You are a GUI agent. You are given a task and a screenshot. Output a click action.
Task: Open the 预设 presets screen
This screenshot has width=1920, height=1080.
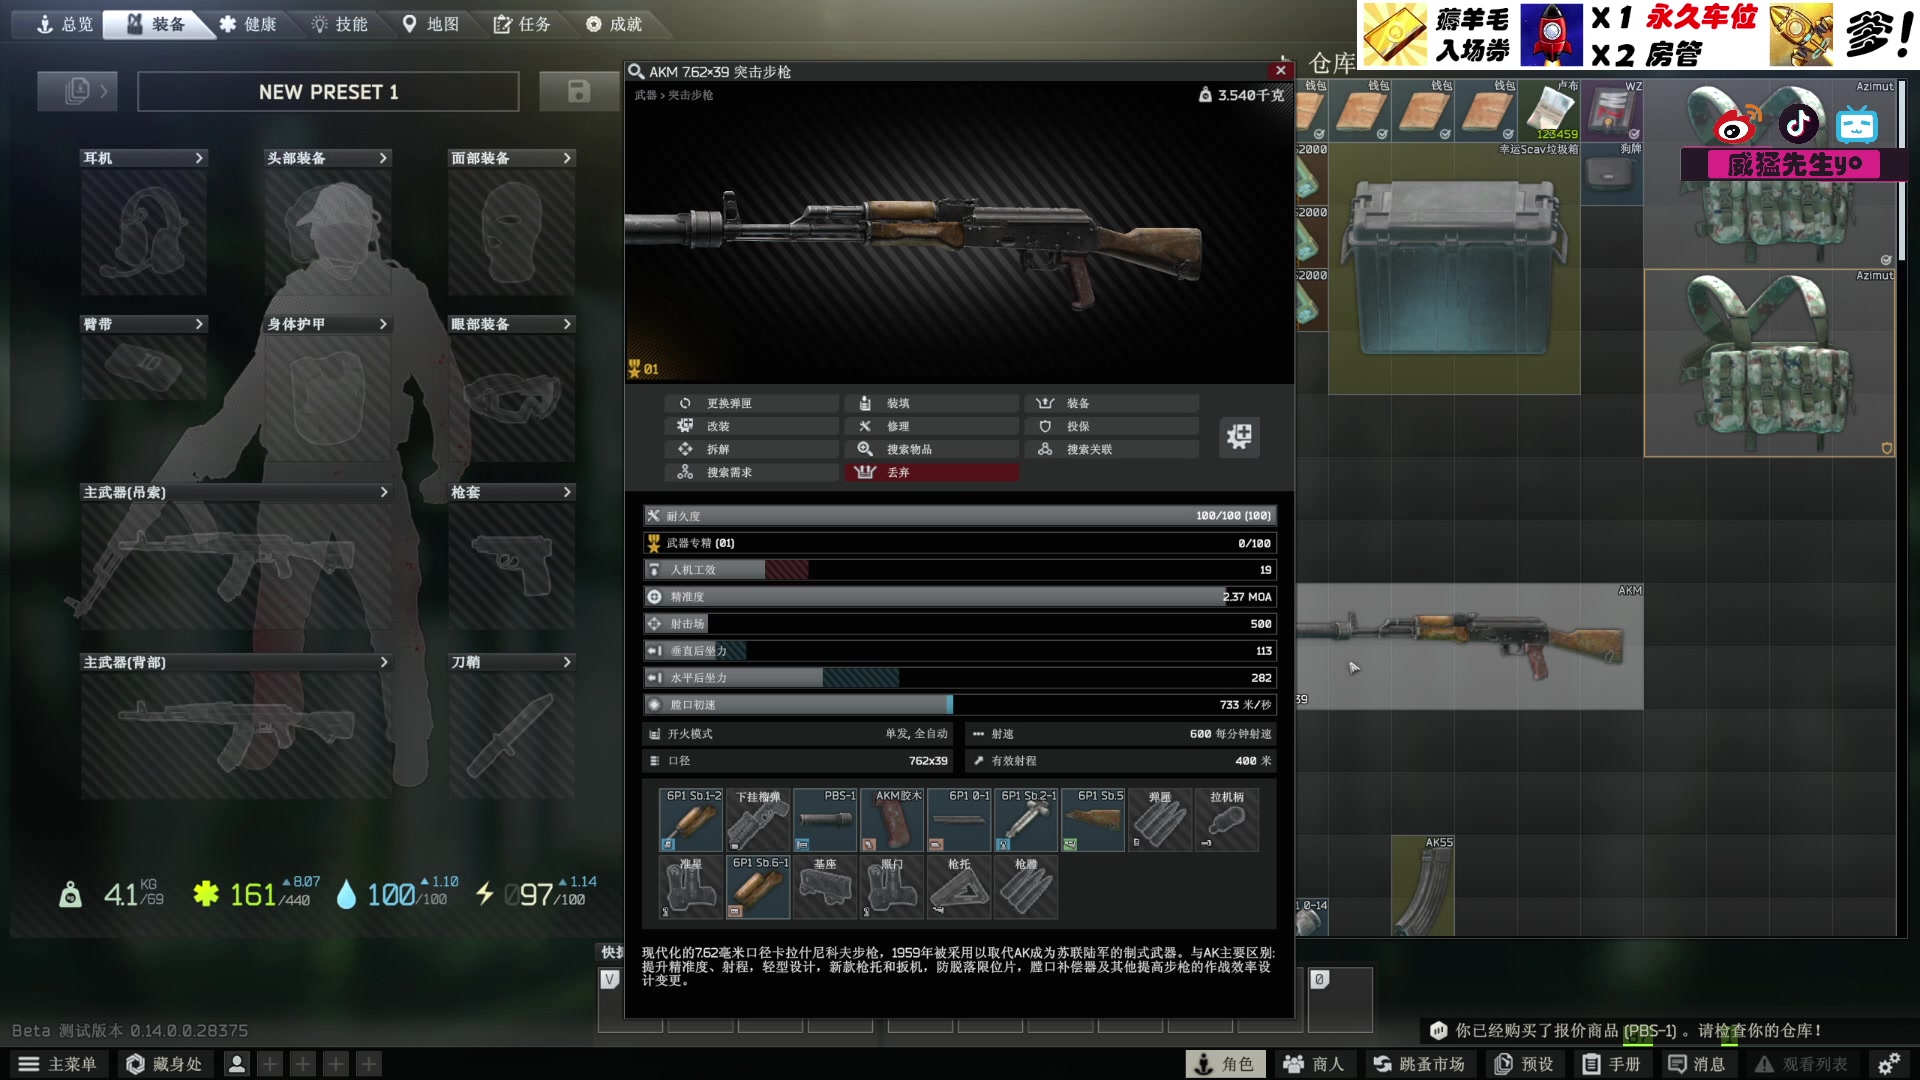point(1524,1064)
